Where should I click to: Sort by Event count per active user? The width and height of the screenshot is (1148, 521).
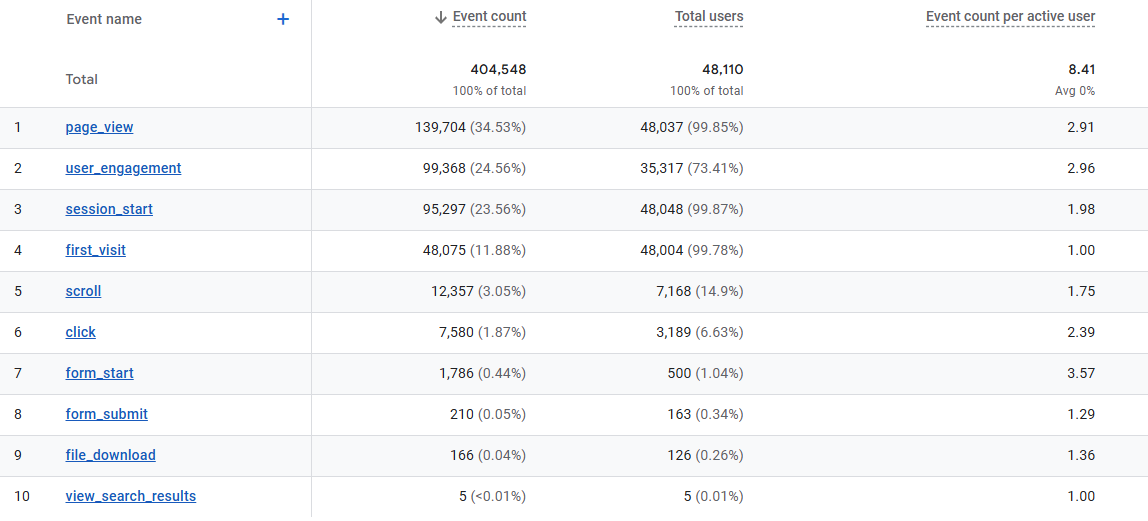pos(1010,17)
